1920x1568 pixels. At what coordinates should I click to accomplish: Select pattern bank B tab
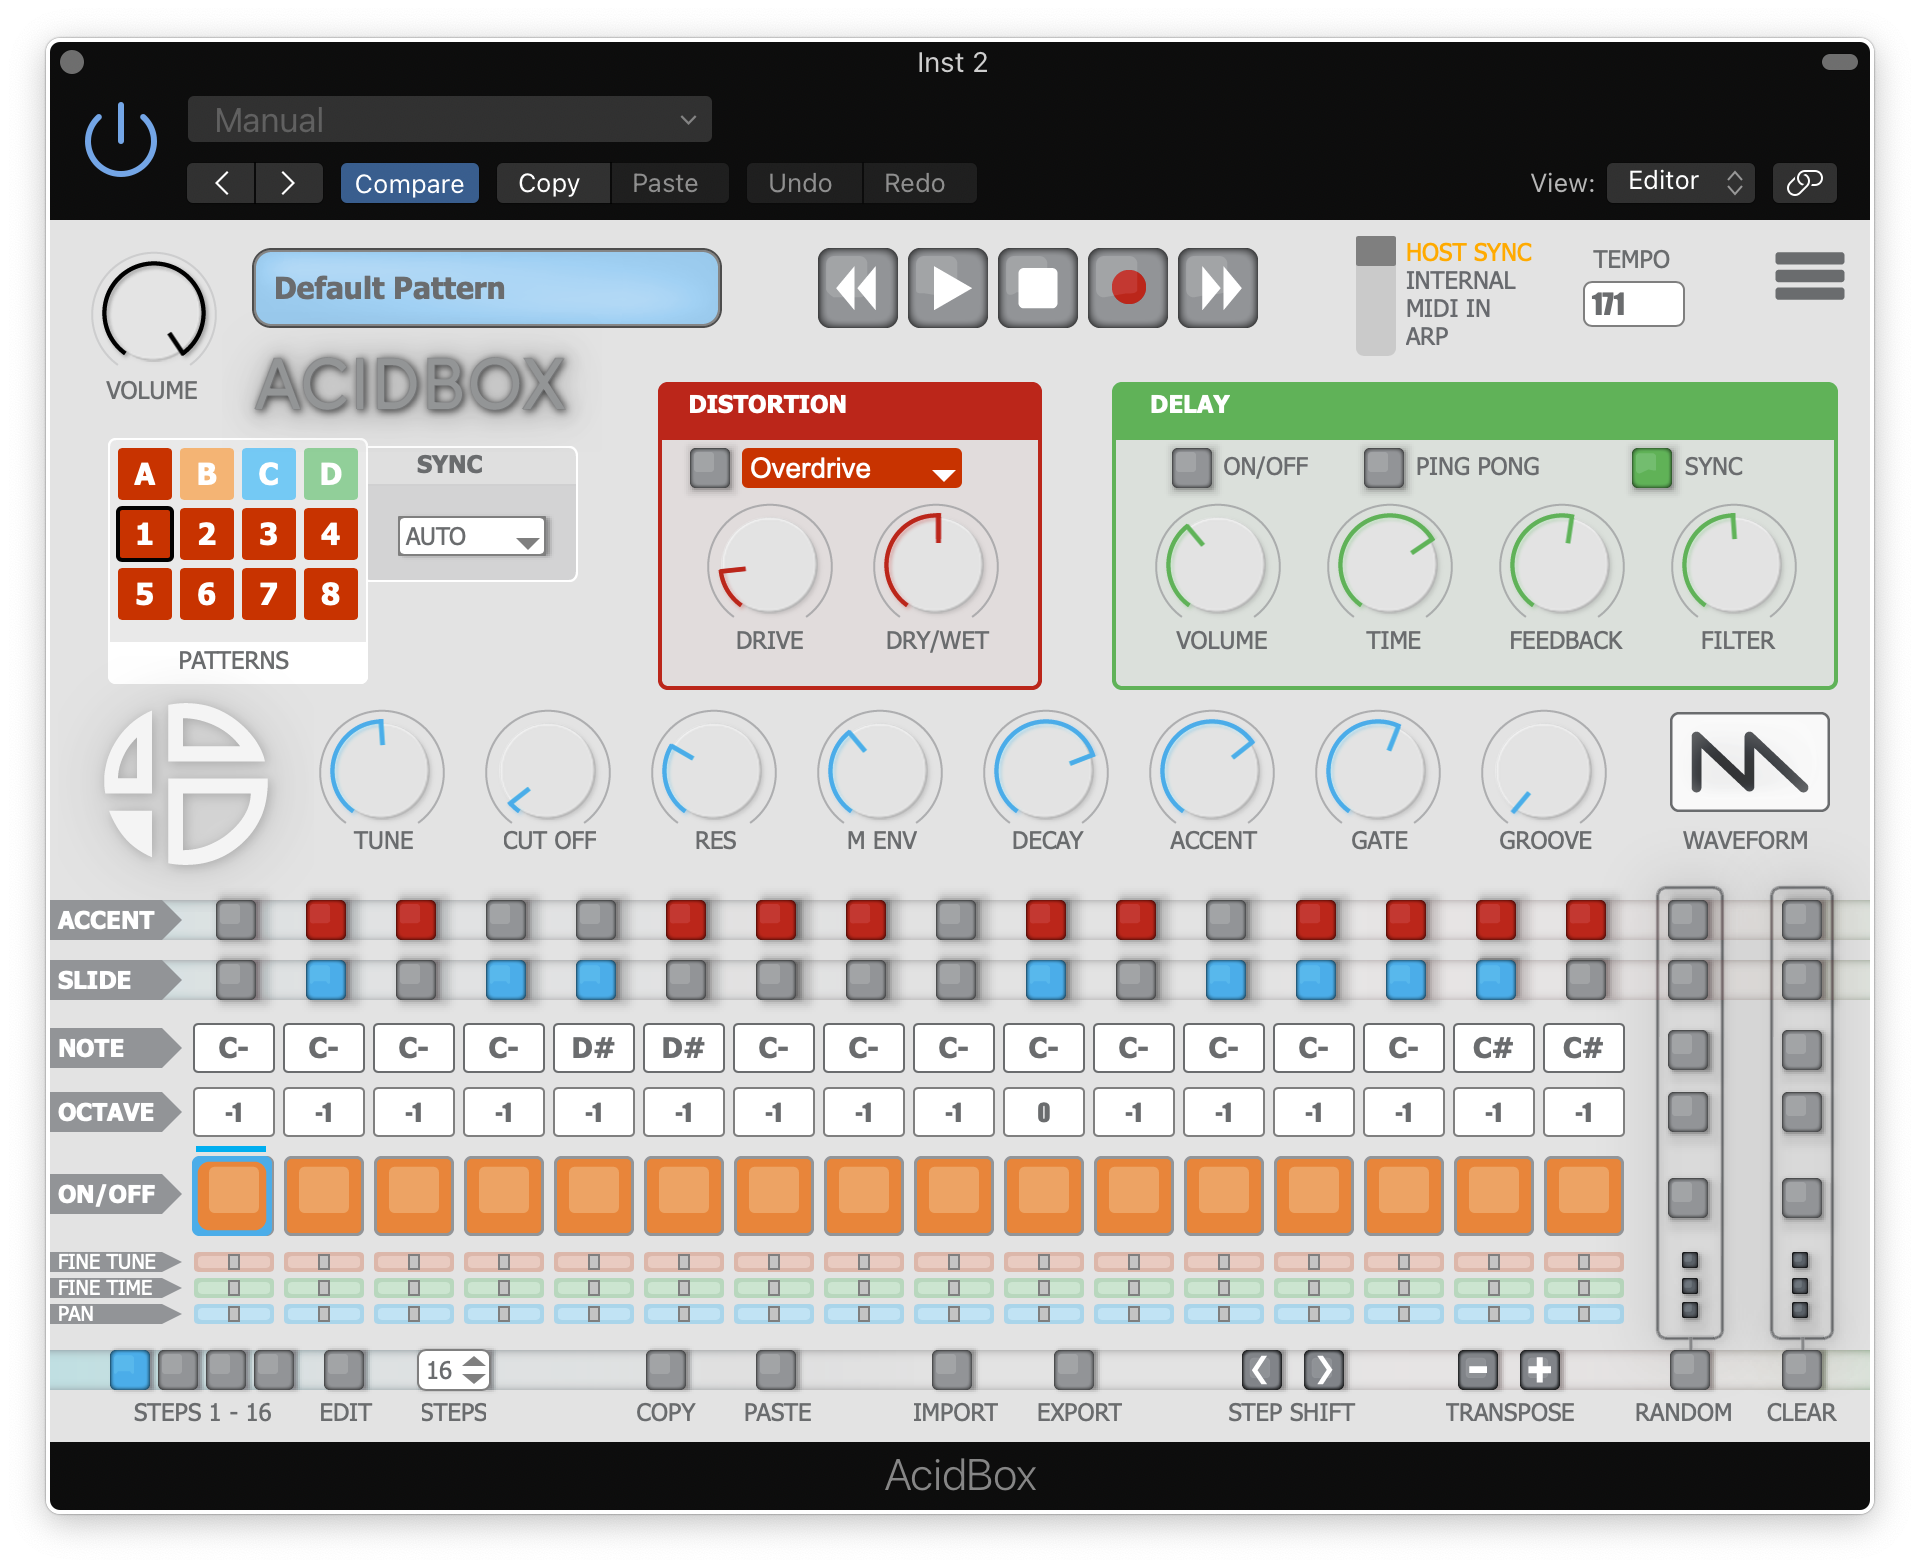pos(206,474)
